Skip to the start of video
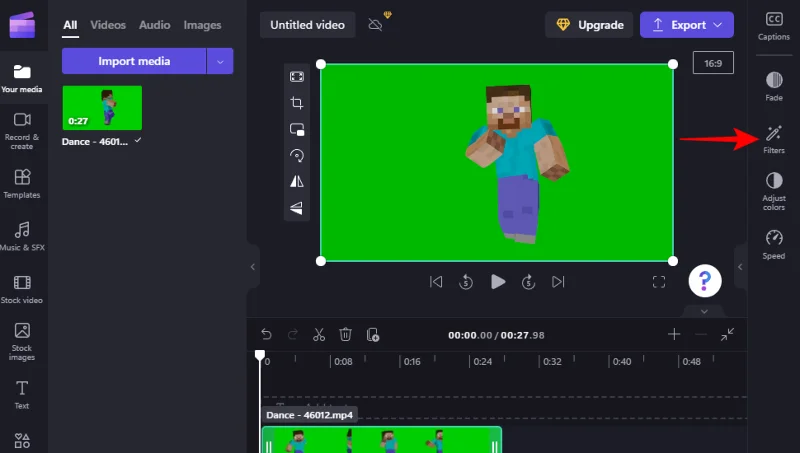Image resolution: width=800 pixels, height=453 pixels. coord(436,282)
